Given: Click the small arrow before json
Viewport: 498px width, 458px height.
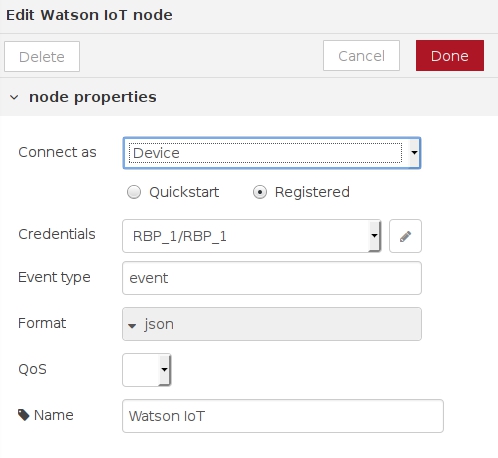Looking at the screenshot, I should coord(132,326).
